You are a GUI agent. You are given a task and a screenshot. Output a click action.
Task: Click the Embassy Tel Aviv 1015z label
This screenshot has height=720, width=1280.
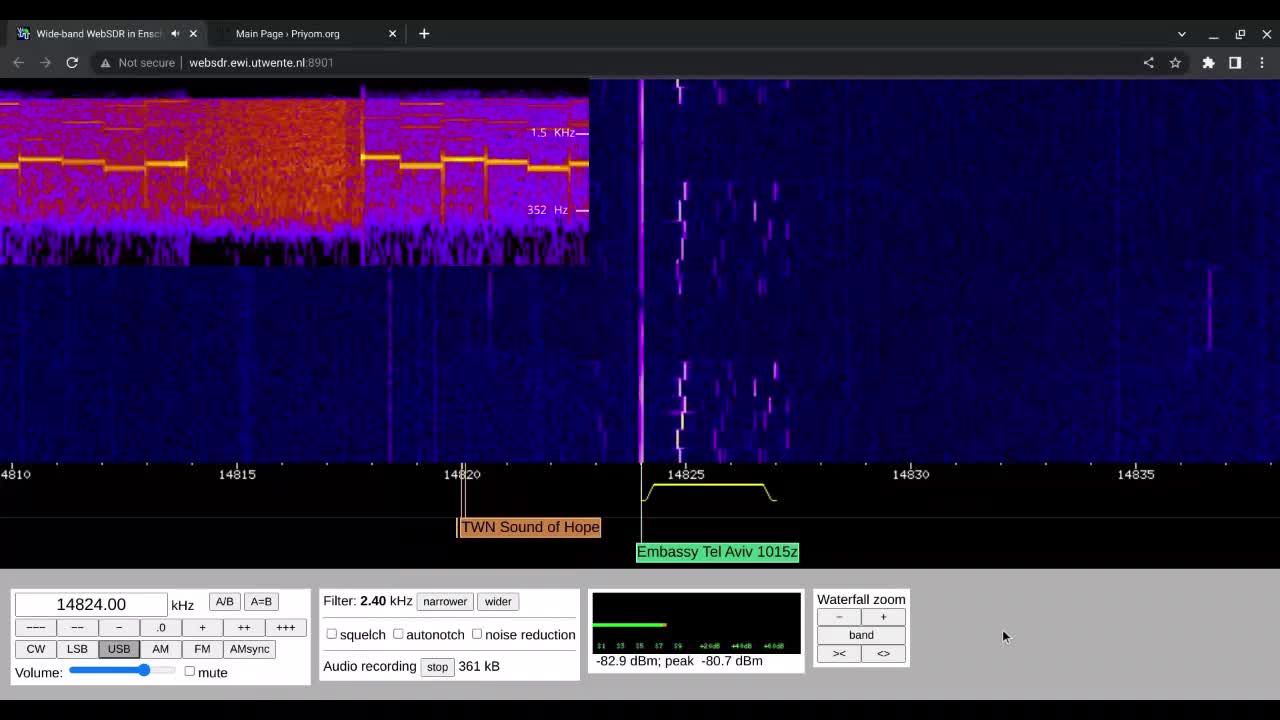717,552
